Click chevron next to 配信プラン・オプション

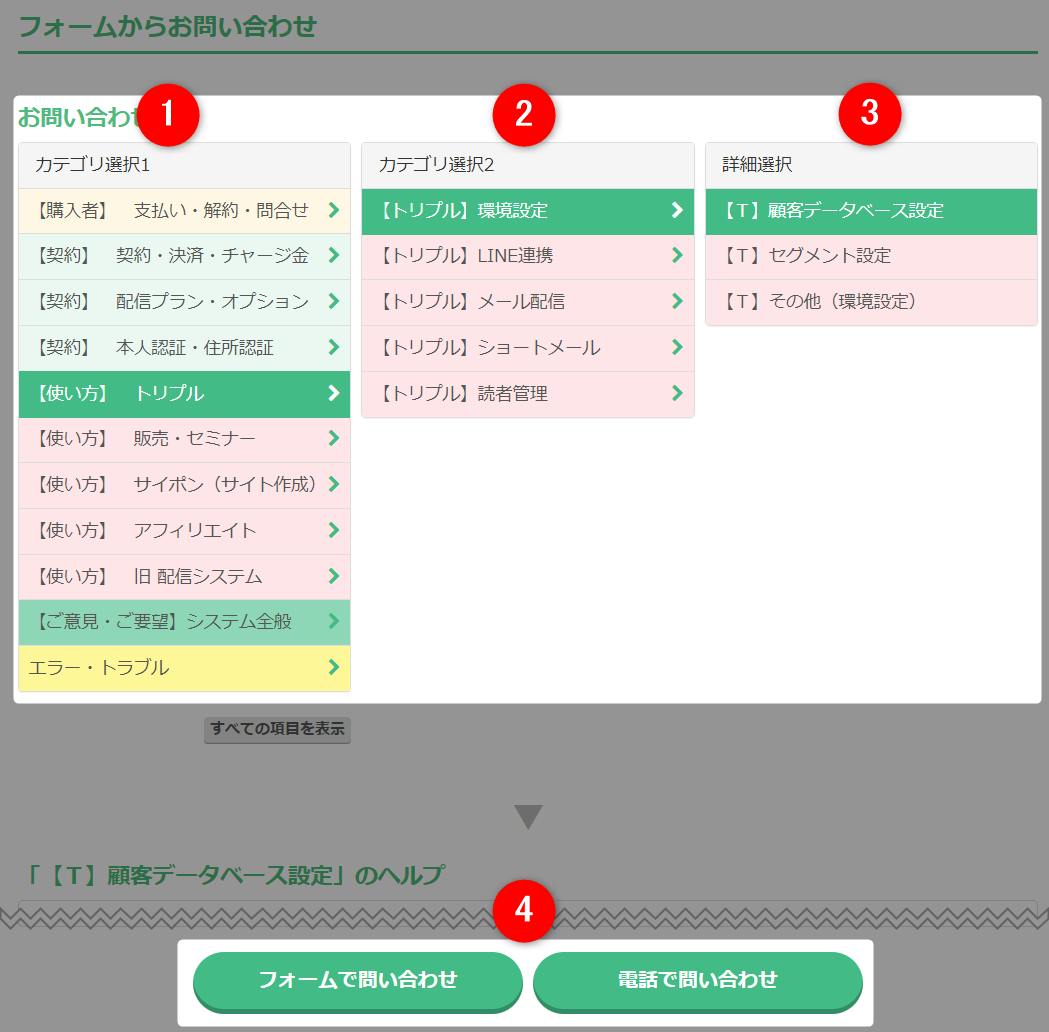(334, 302)
